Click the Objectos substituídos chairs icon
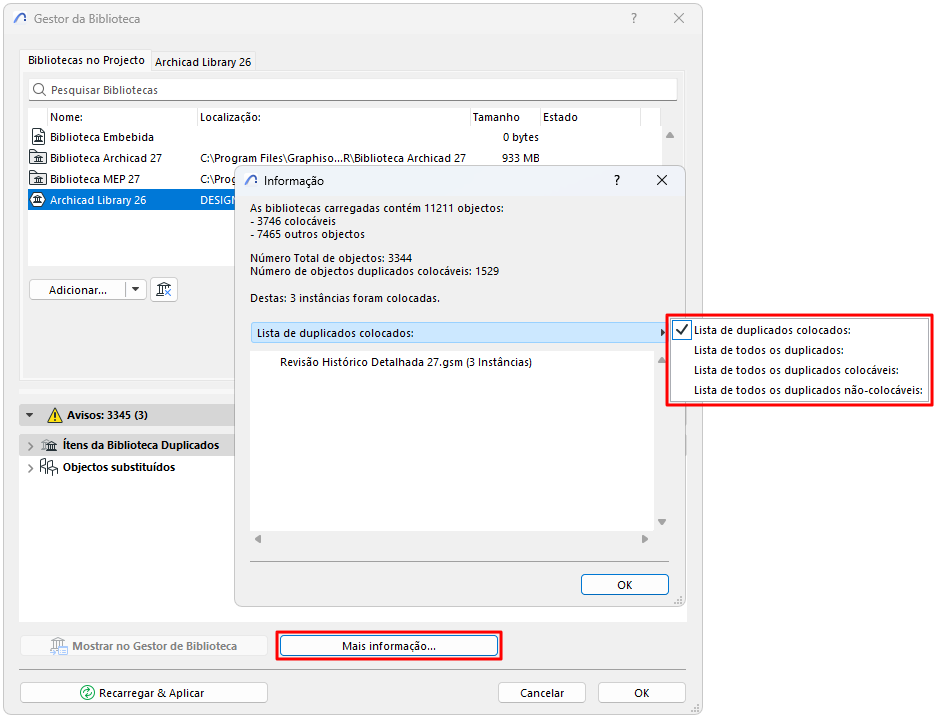The image size is (935, 719). (x=49, y=467)
